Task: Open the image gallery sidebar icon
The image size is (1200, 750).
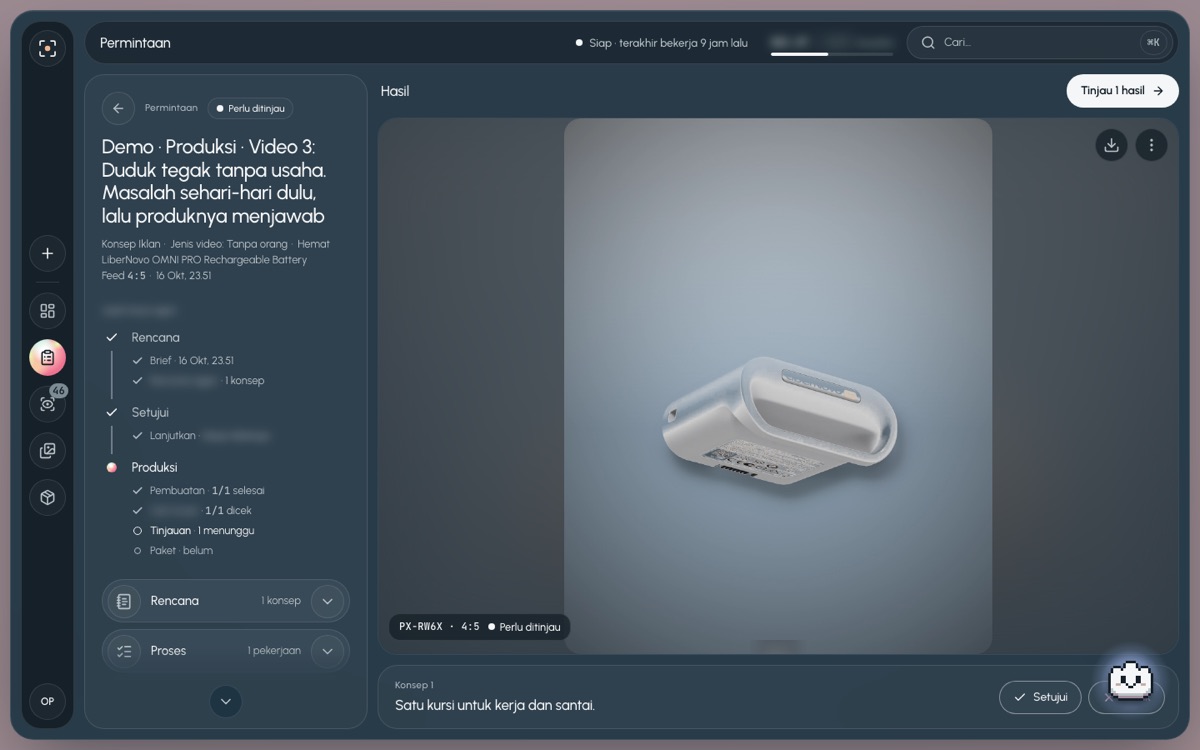Action: click(47, 451)
